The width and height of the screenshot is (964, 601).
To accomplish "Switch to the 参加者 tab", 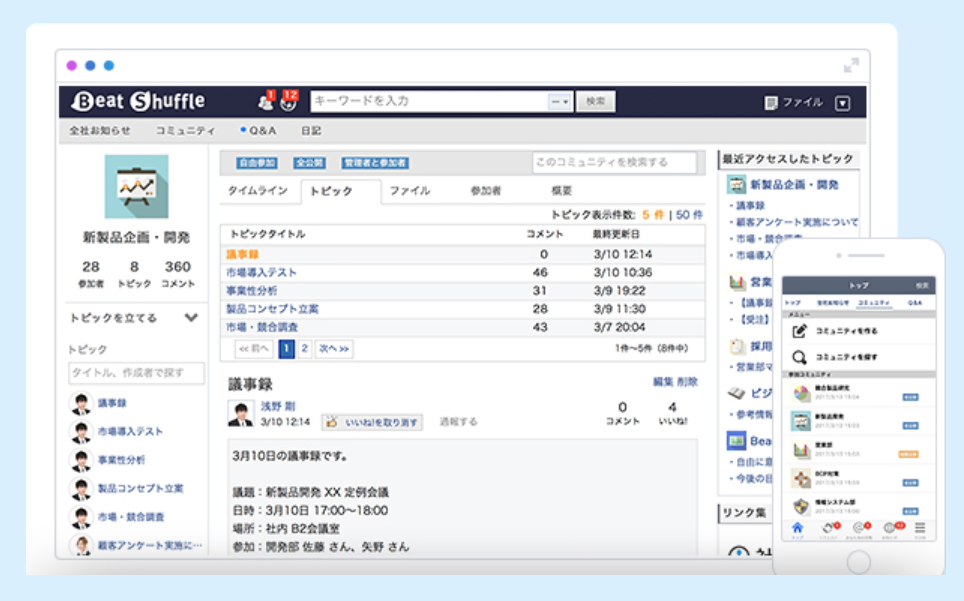I will [485, 191].
